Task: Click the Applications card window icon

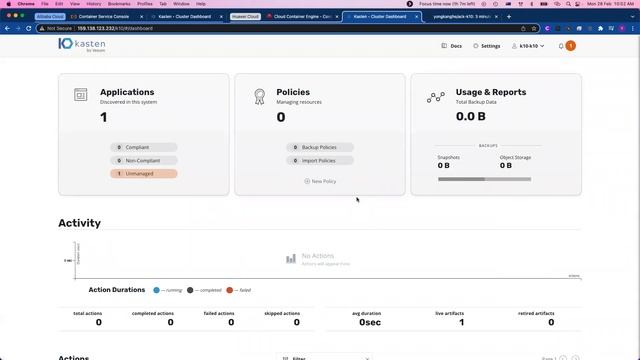Action: click(x=80, y=95)
